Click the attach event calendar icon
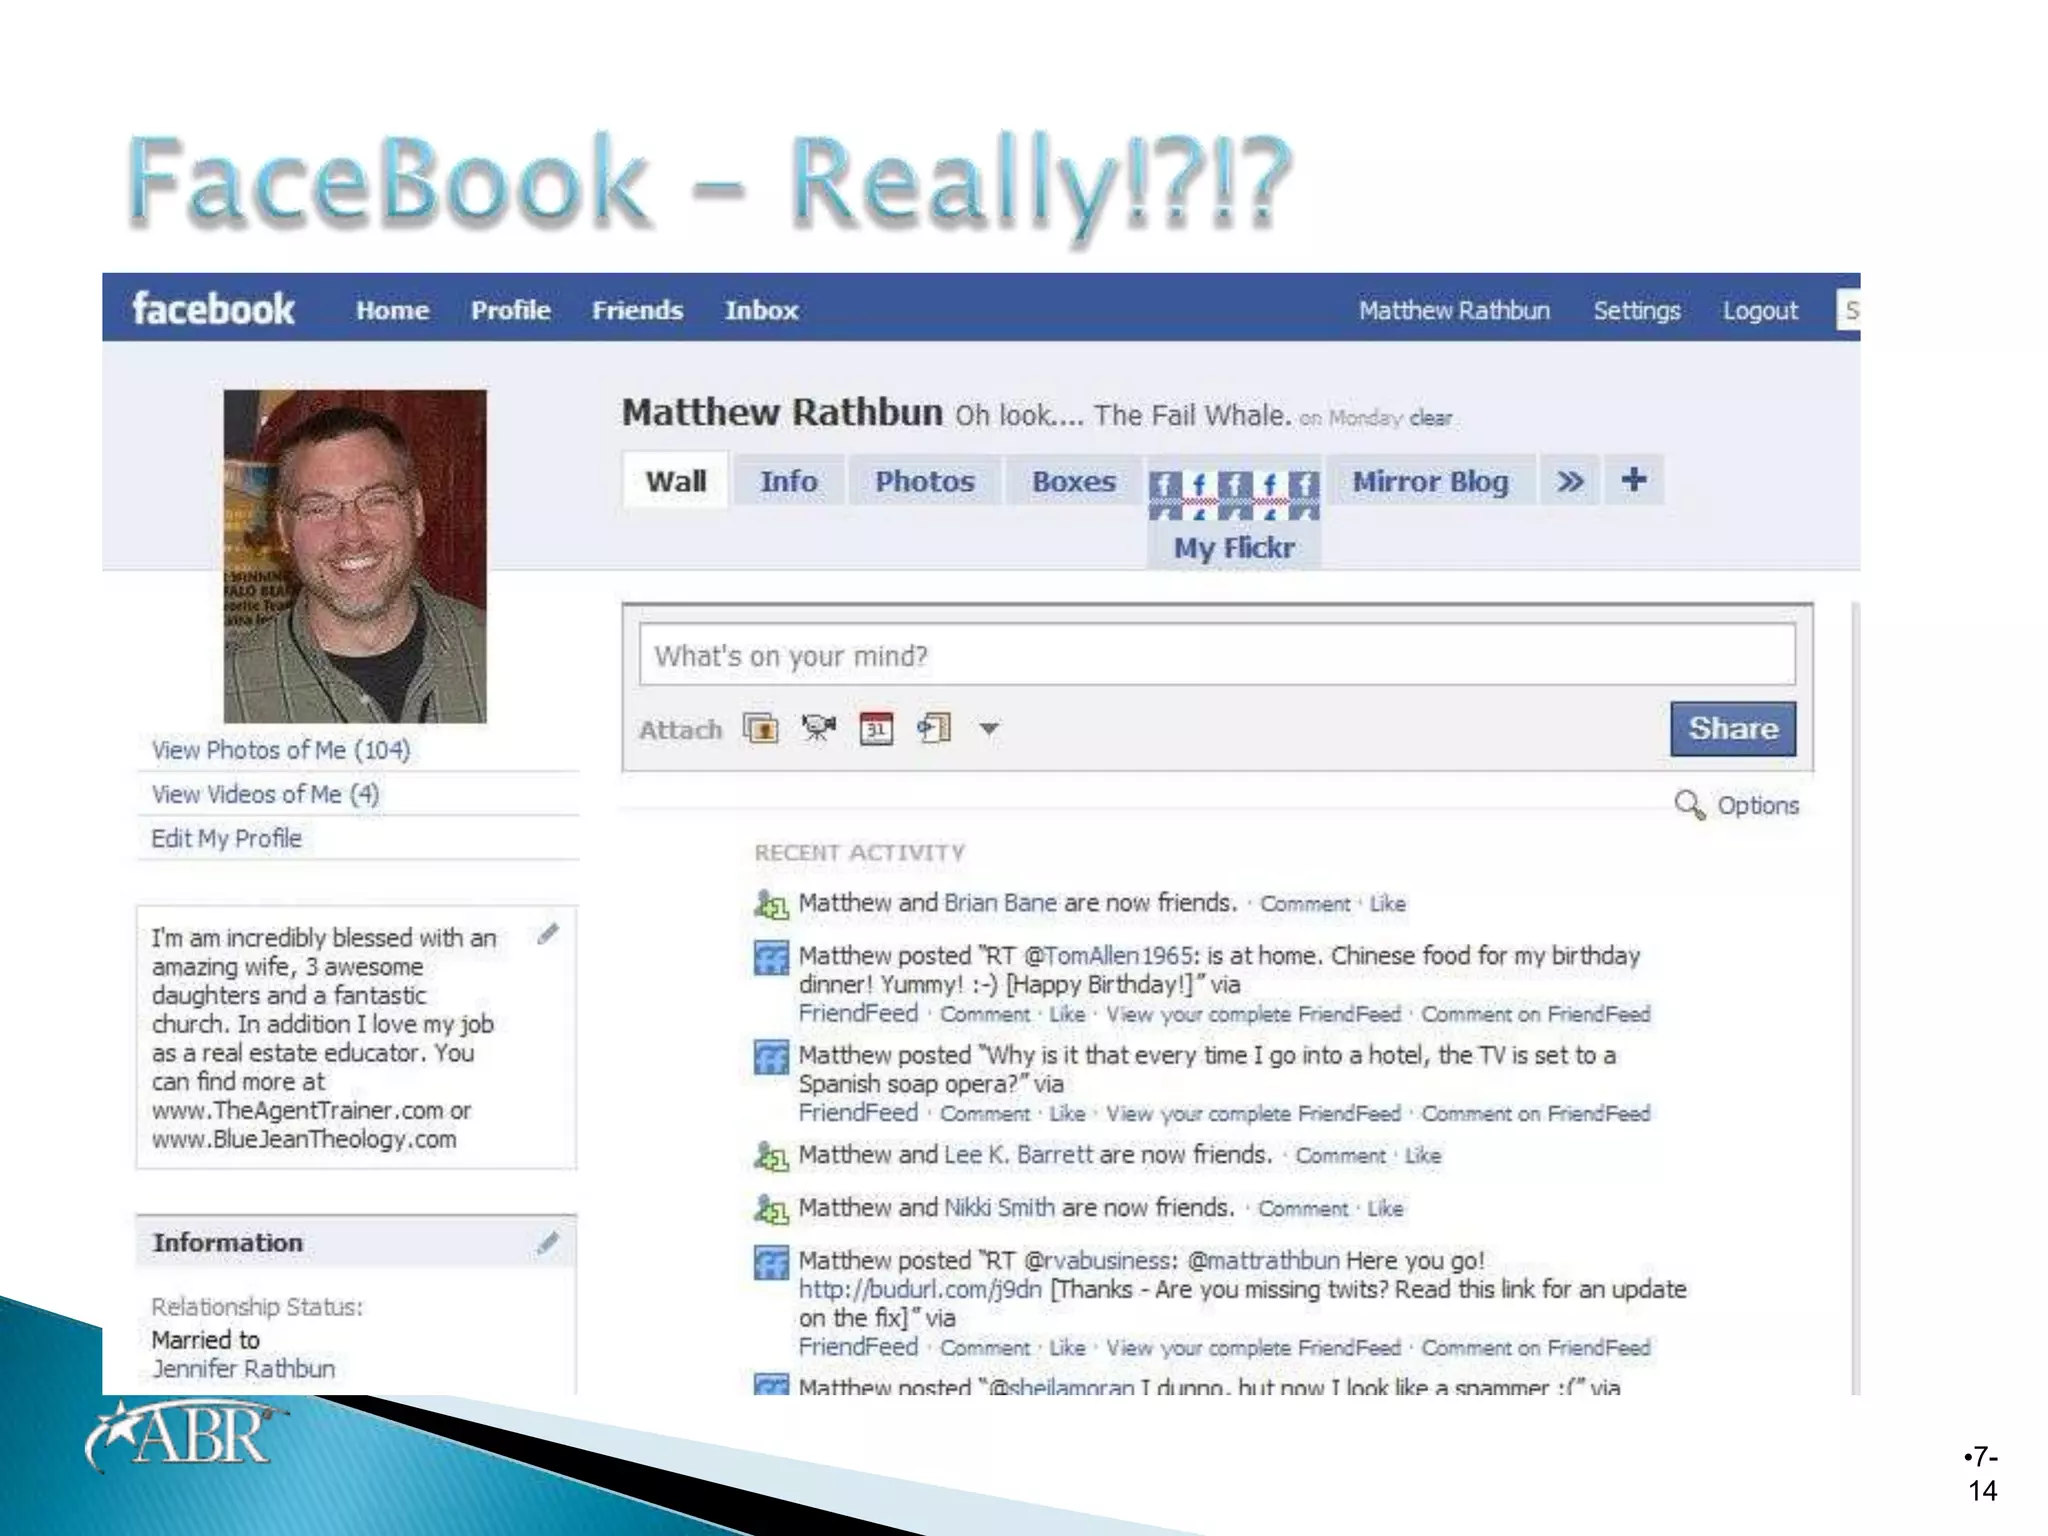 click(x=876, y=729)
